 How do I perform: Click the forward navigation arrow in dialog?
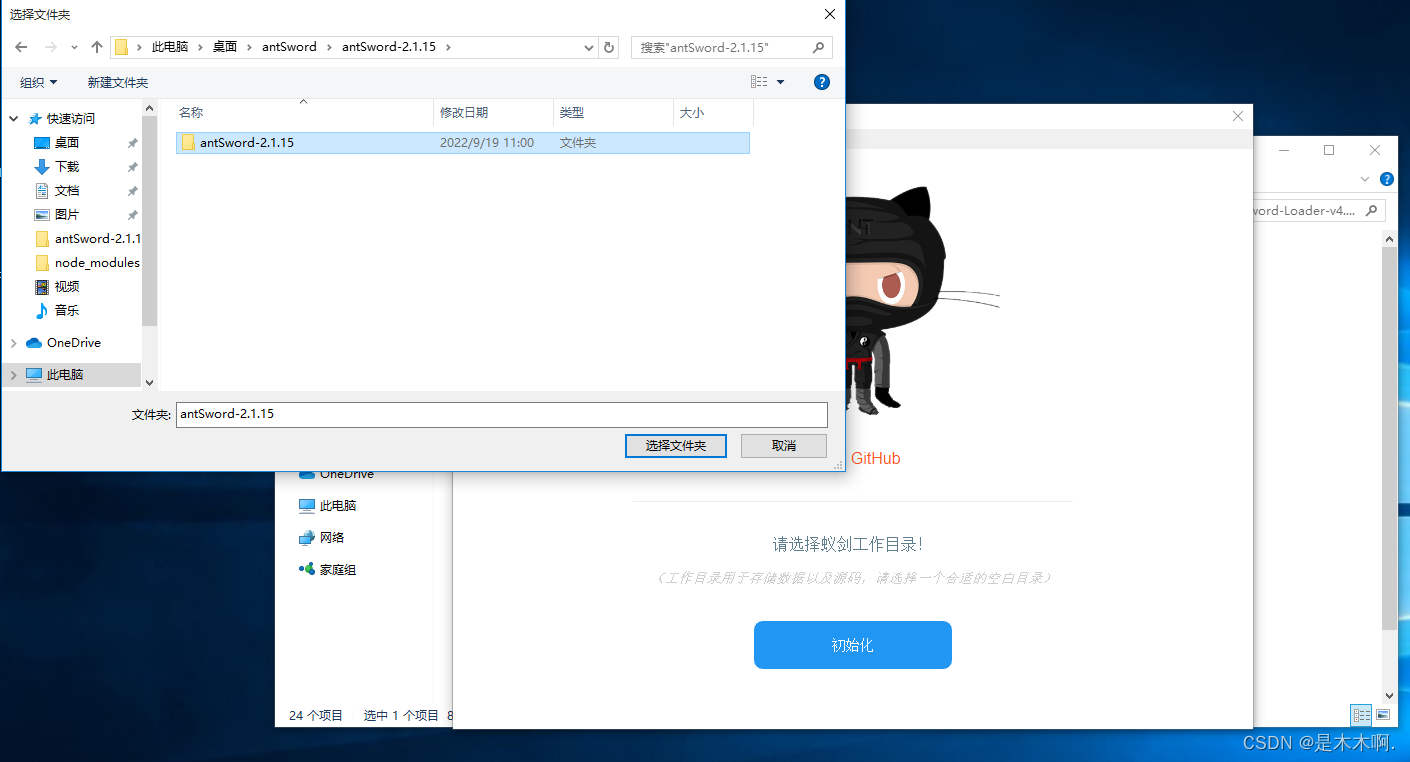tap(50, 47)
